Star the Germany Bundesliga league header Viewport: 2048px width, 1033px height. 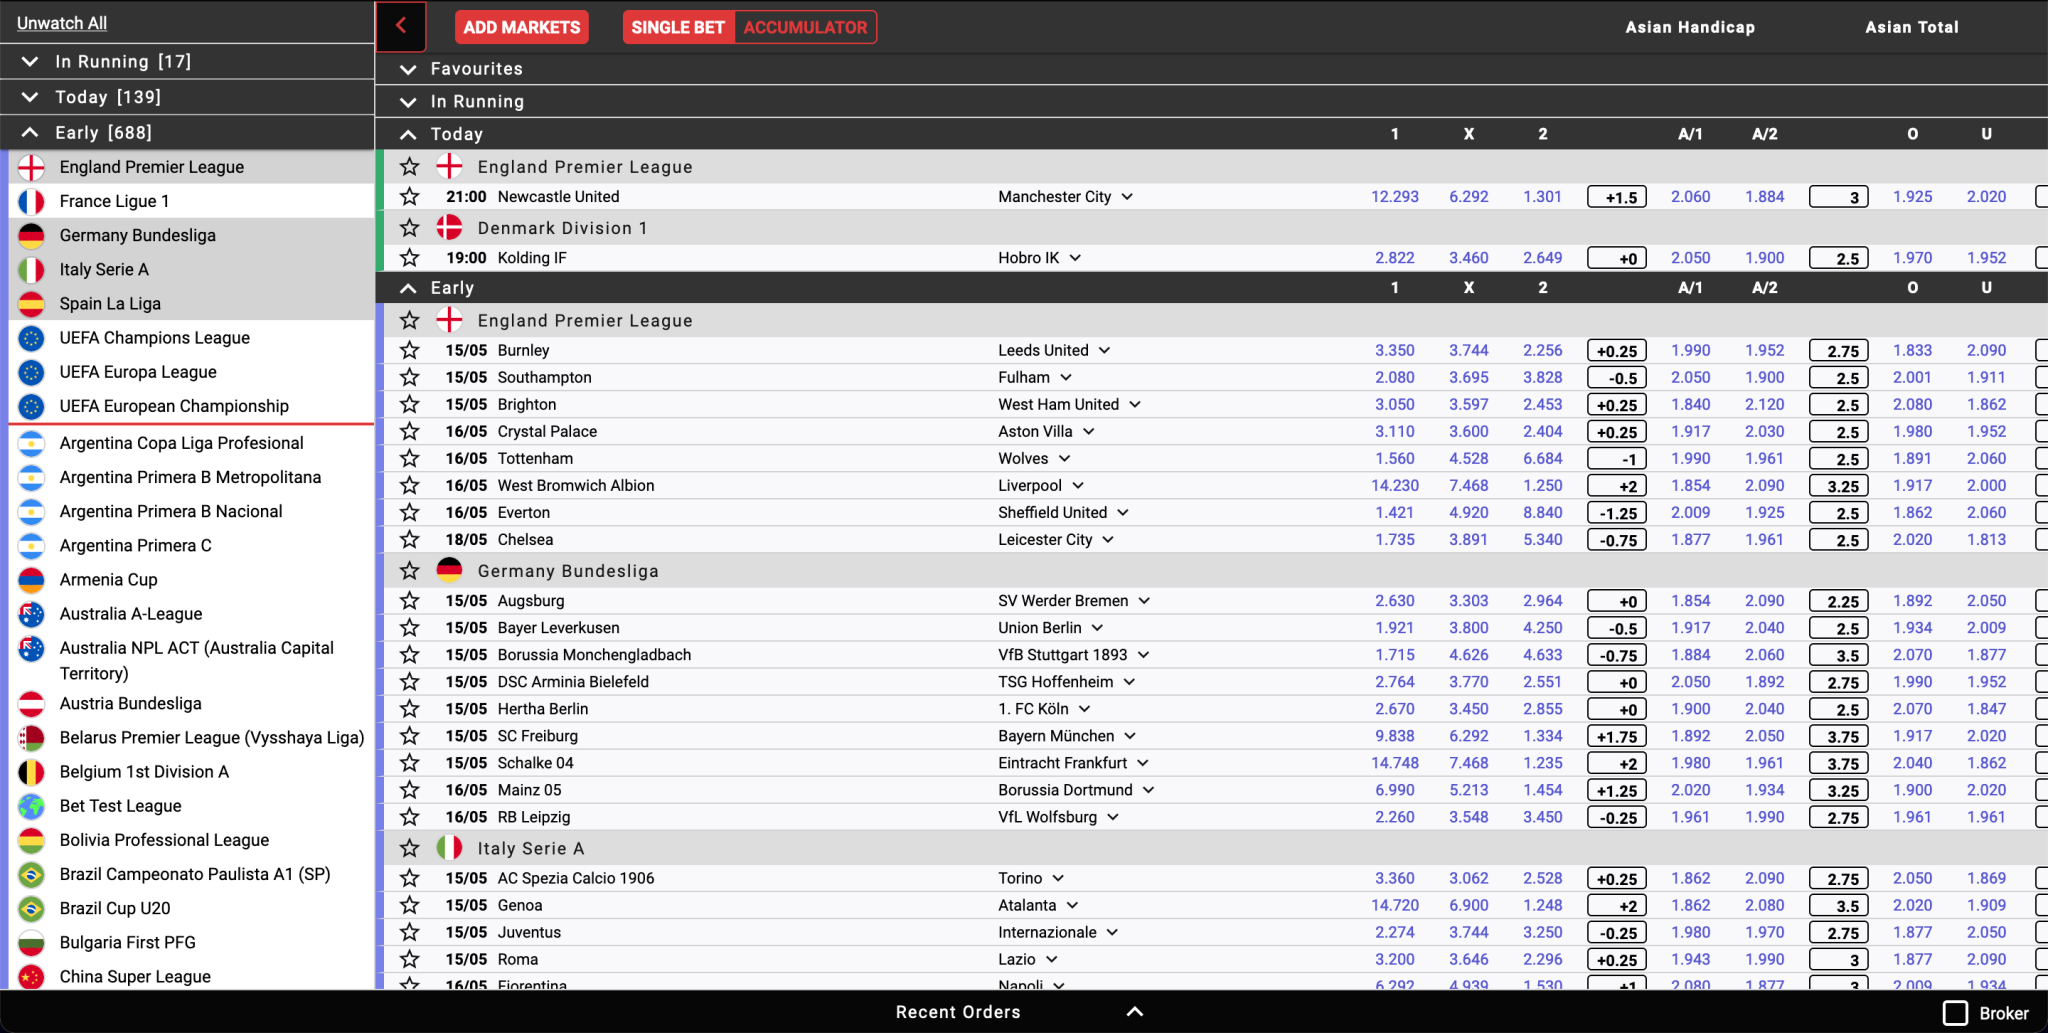pyautogui.click(x=409, y=571)
